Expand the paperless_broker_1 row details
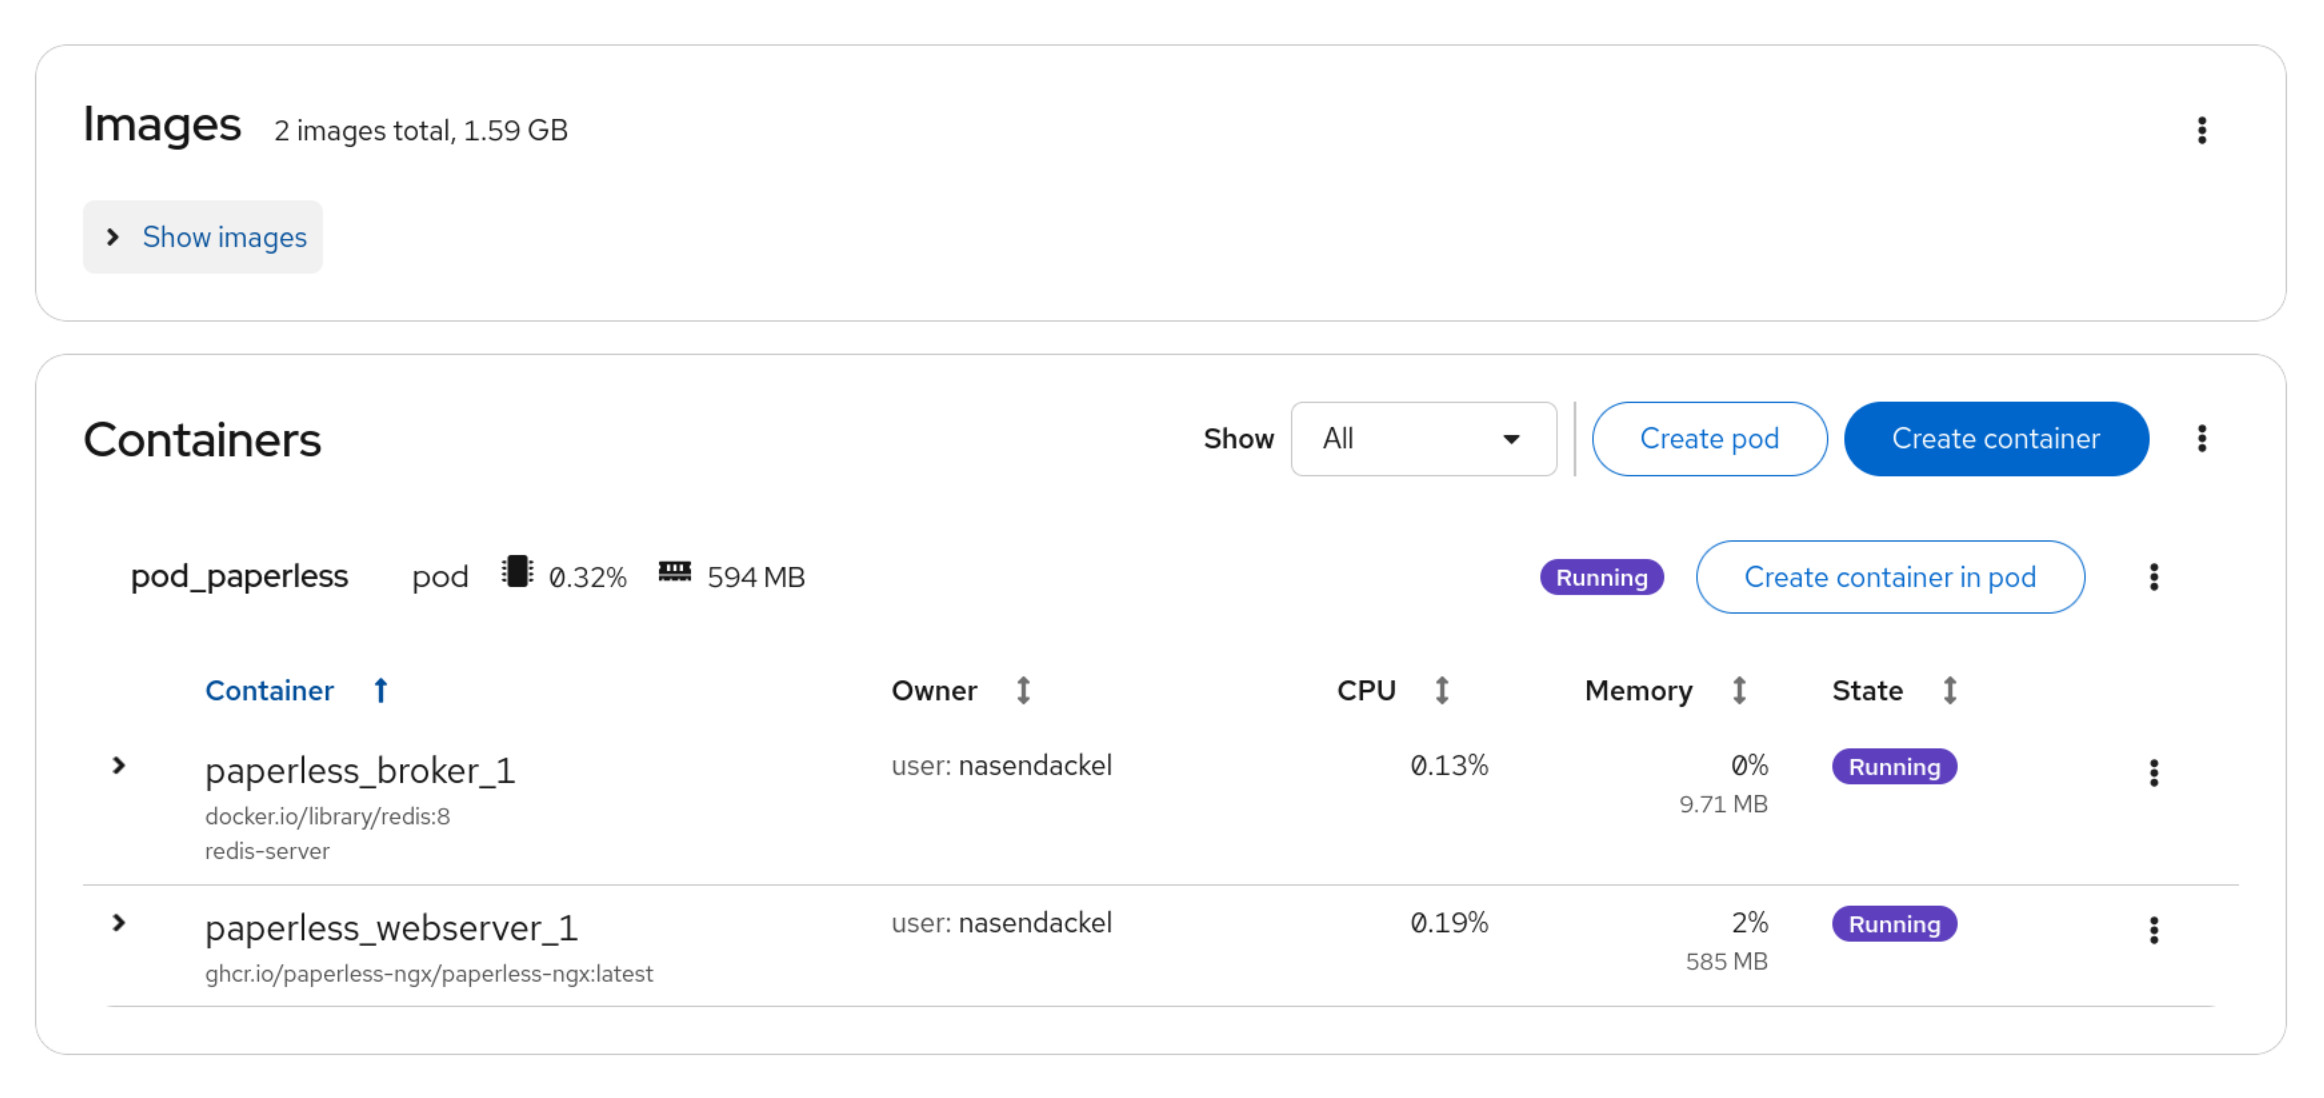Screen dimensions: 2324x1098 tap(119, 766)
